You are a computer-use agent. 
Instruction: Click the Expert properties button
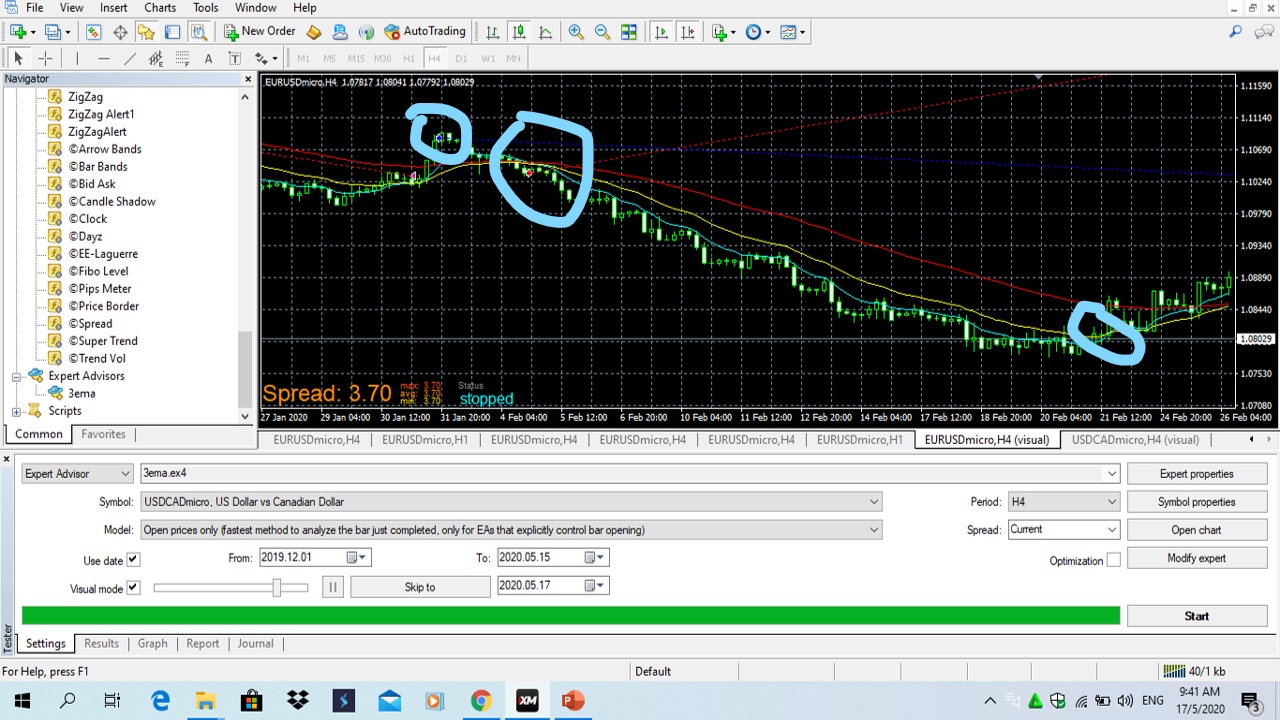tap(1196, 474)
